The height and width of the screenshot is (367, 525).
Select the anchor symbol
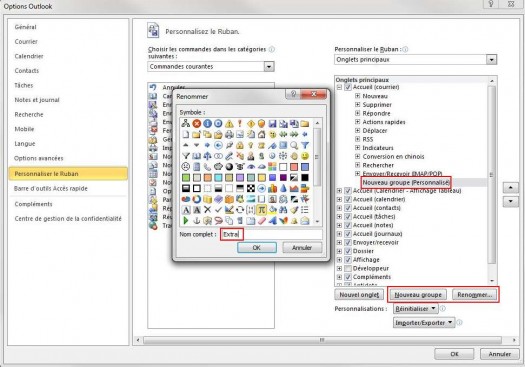coord(197,221)
